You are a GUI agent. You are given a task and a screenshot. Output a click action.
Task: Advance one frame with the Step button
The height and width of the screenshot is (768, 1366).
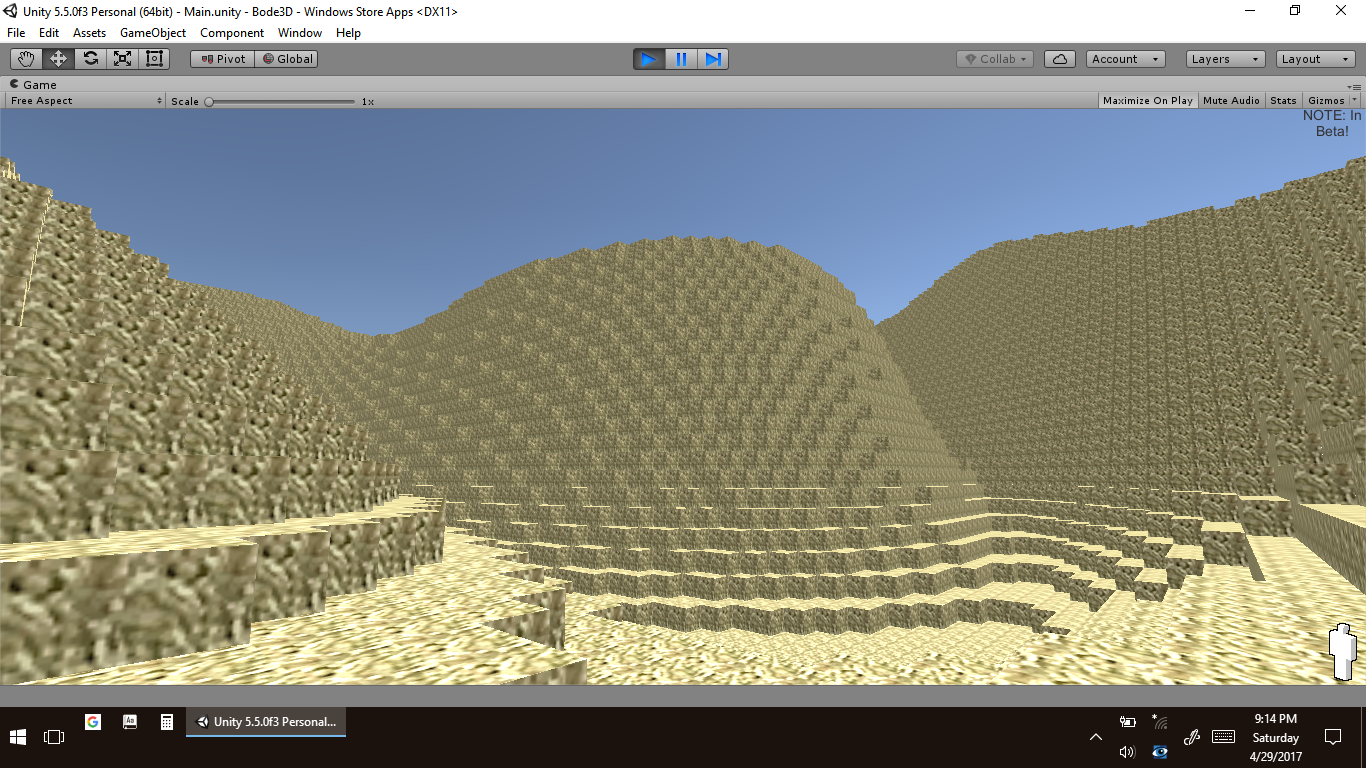point(713,59)
